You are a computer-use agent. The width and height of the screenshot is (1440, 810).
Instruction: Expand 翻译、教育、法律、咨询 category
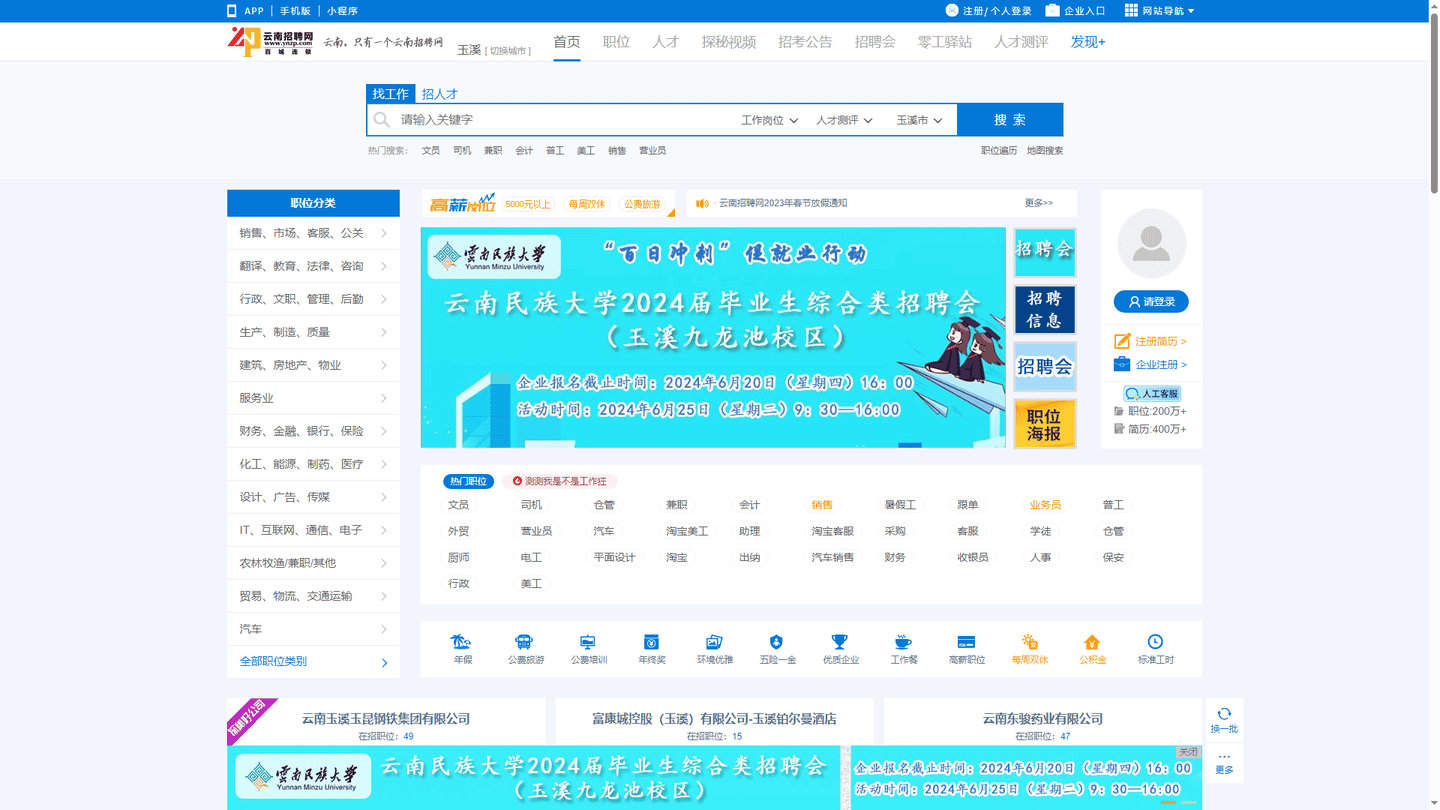tap(313, 266)
